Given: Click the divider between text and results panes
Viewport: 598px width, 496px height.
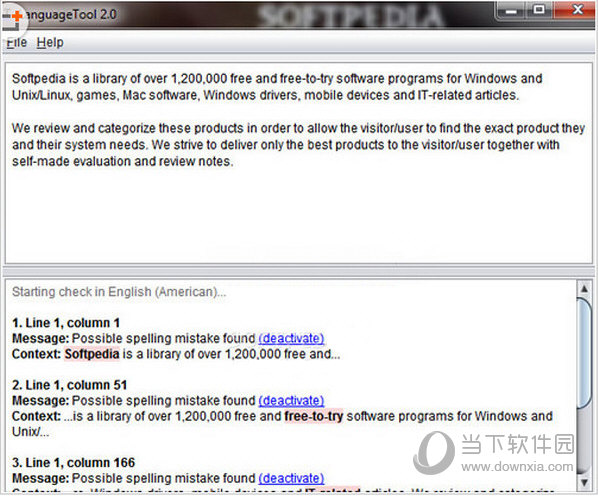Looking at the screenshot, I should 298,271.
